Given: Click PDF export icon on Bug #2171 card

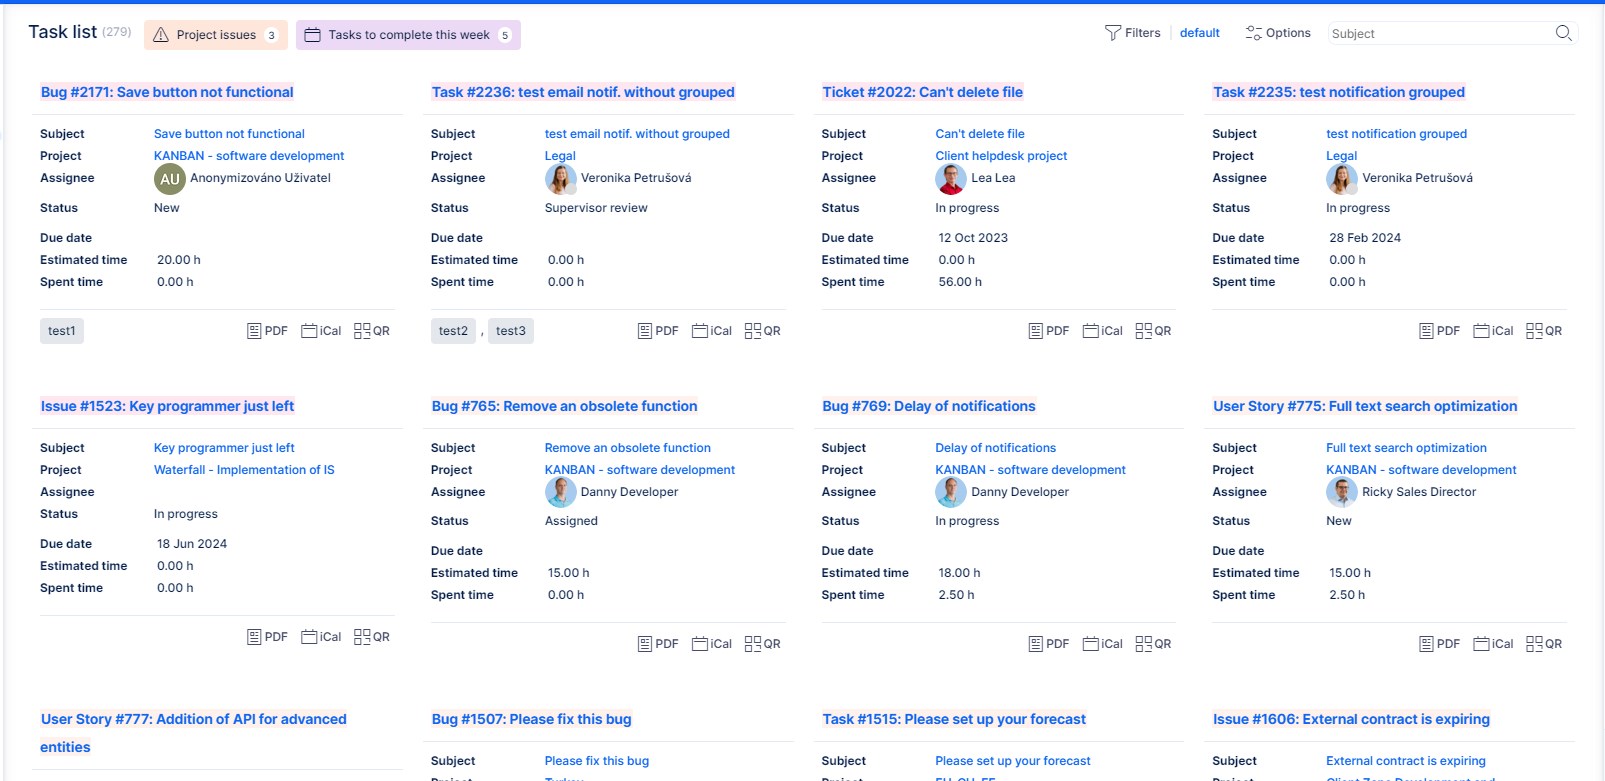Looking at the screenshot, I should pos(267,331).
